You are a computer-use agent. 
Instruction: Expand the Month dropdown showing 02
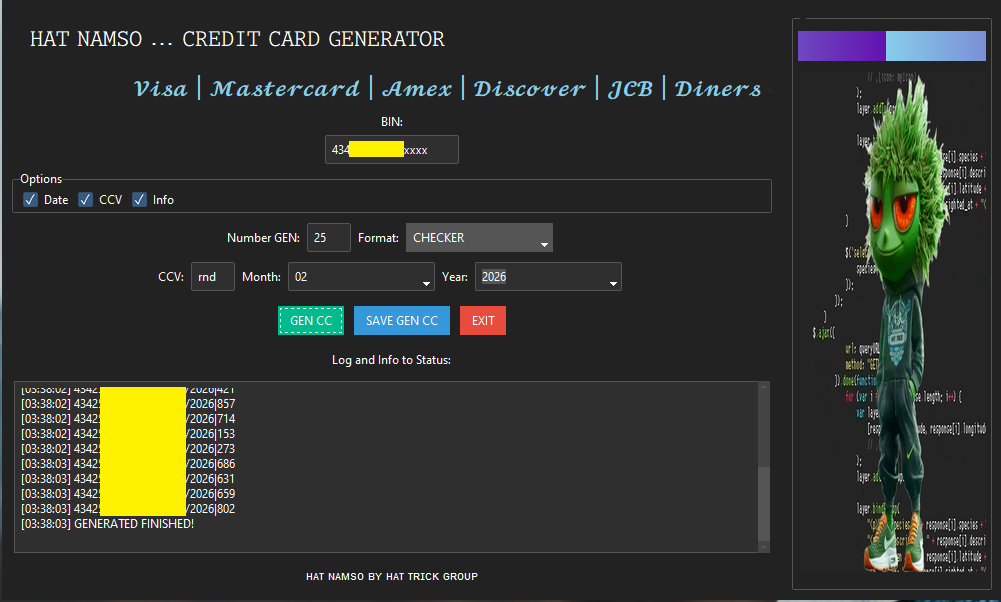pyautogui.click(x=361, y=277)
